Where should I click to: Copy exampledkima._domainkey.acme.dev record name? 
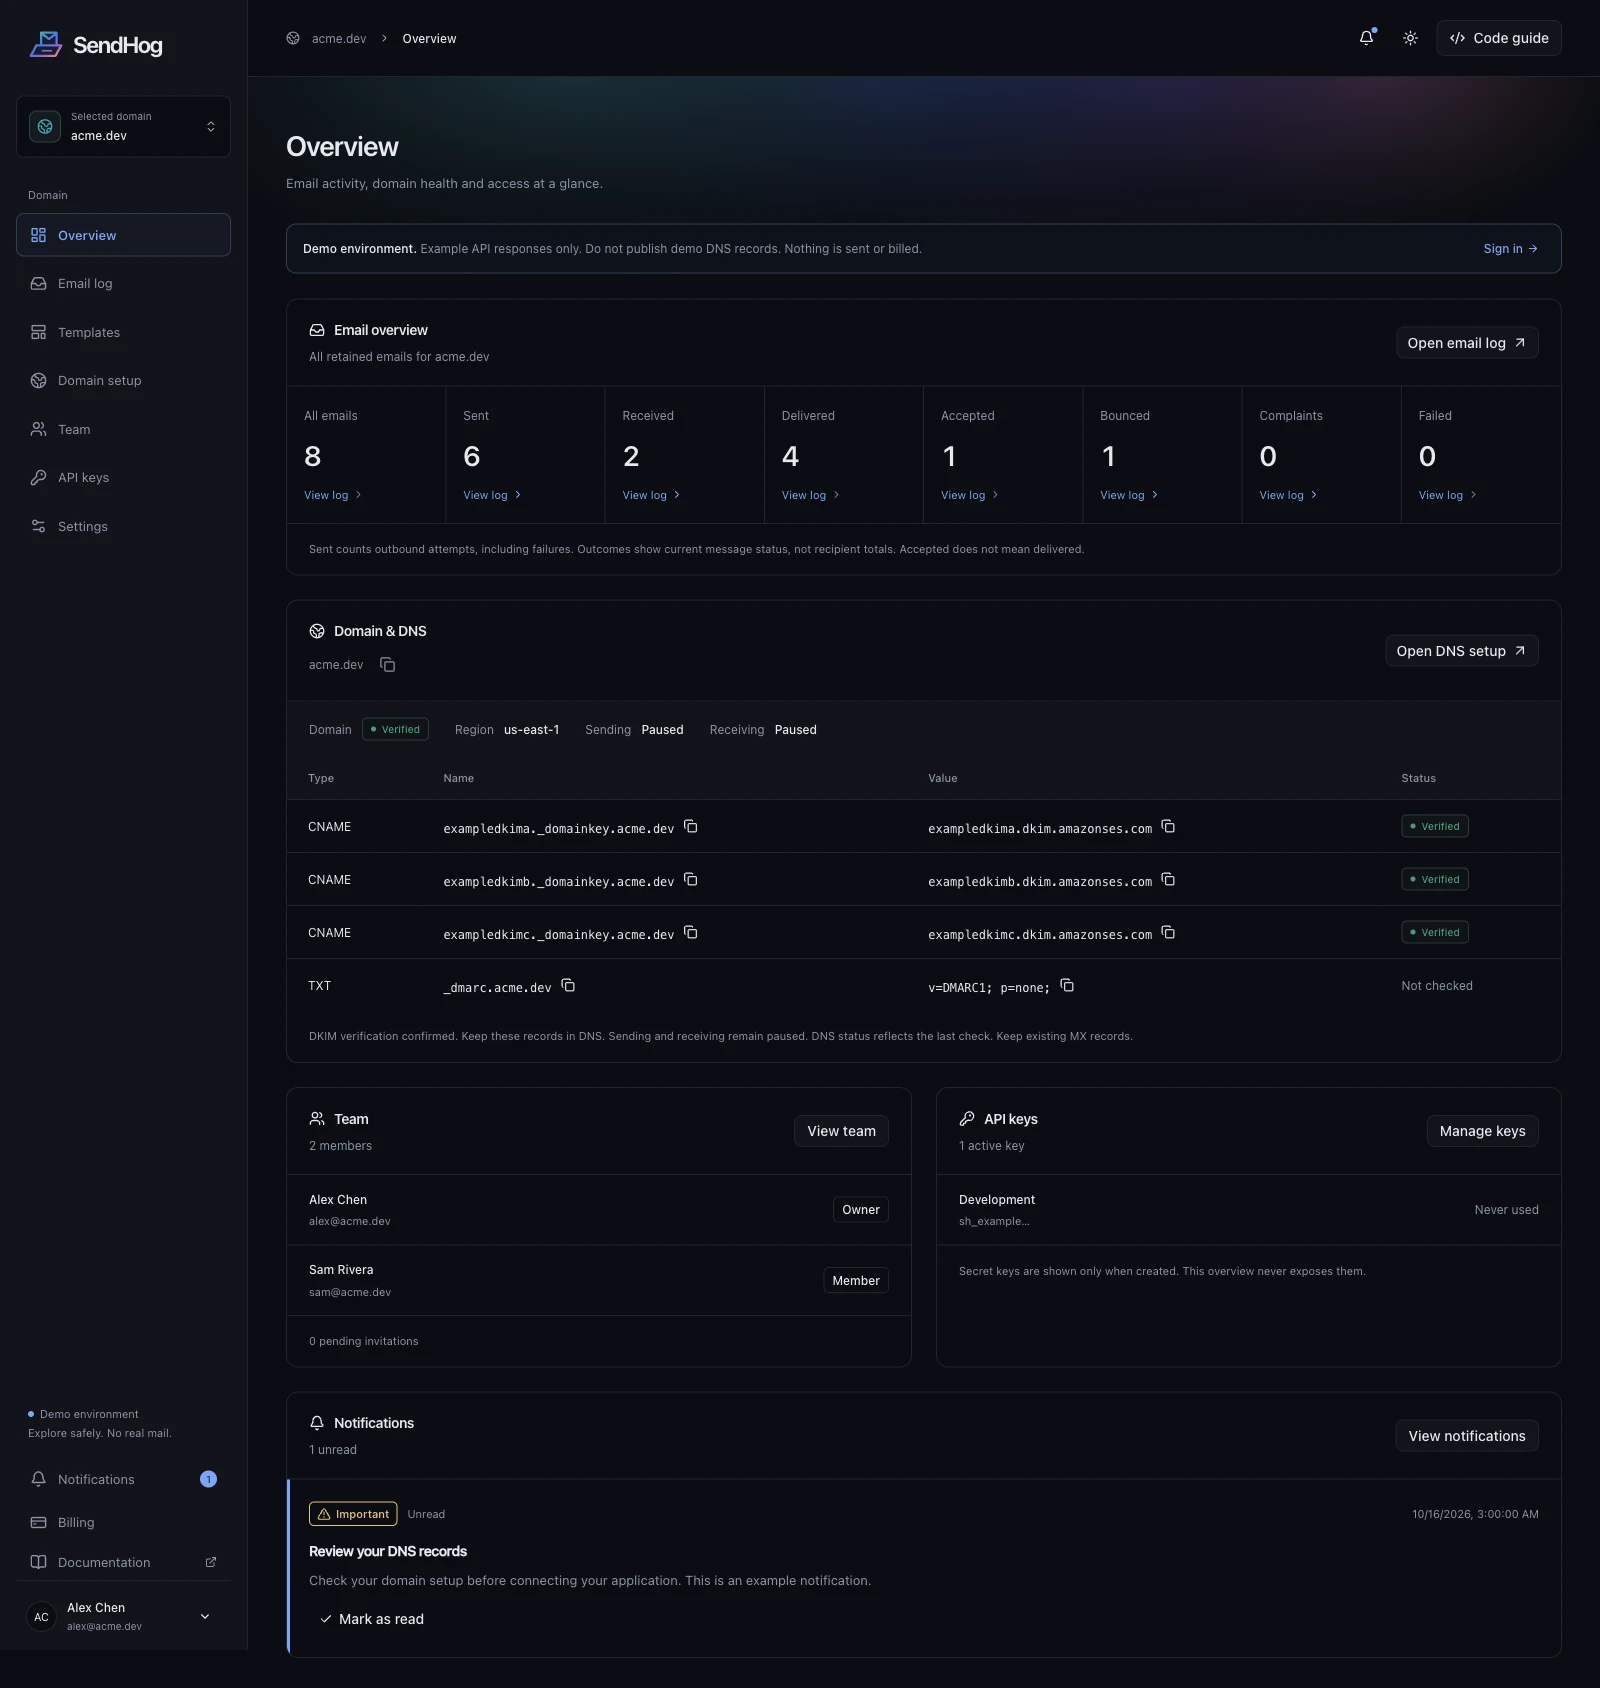[x=691, y=827]
